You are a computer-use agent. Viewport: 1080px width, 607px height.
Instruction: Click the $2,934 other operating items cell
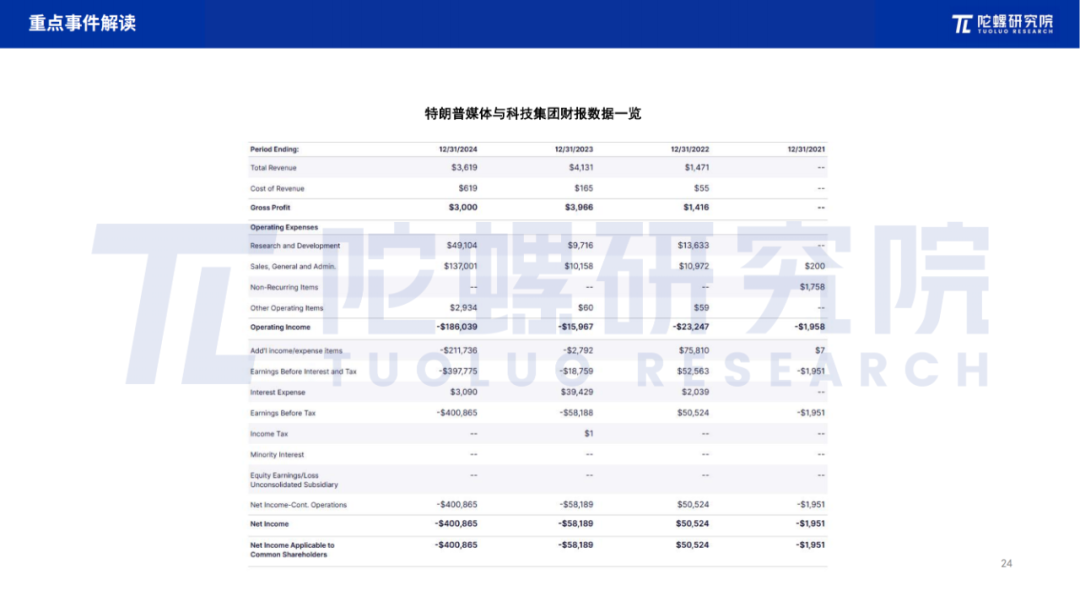(x=463, y=308)
